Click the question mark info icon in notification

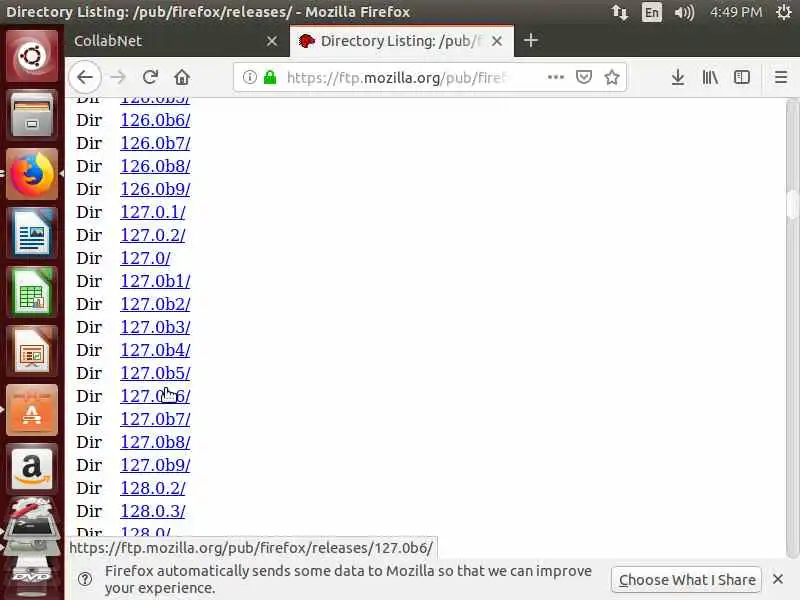(x=85, y=579)
